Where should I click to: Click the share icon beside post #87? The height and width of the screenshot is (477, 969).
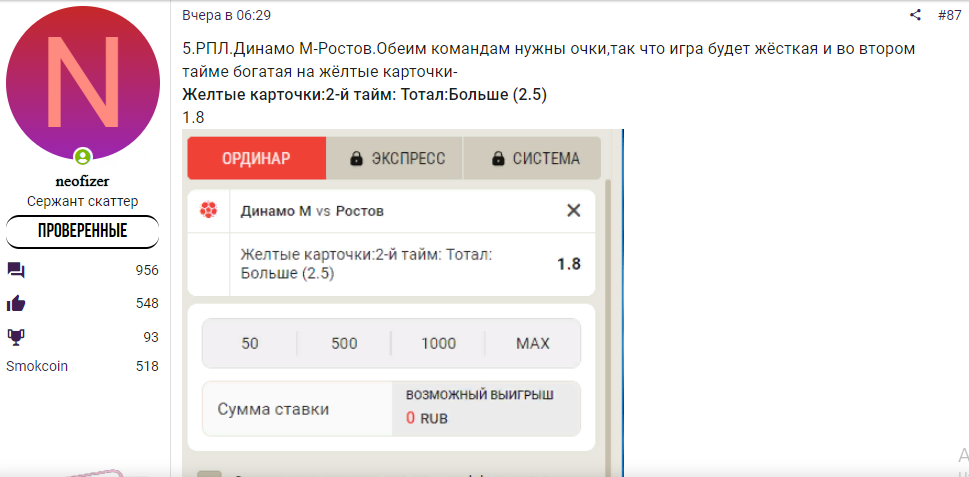click(915, 15)
